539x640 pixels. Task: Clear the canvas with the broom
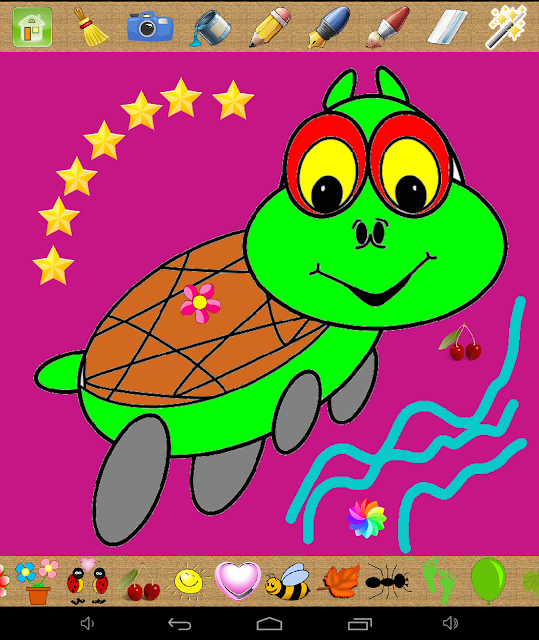[91, 27]
